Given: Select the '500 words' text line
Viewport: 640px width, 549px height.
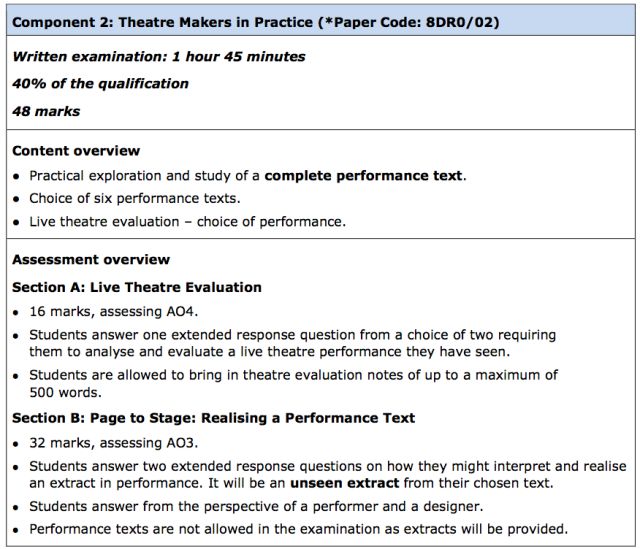Looking at the screenshot, I should point(65,392).
